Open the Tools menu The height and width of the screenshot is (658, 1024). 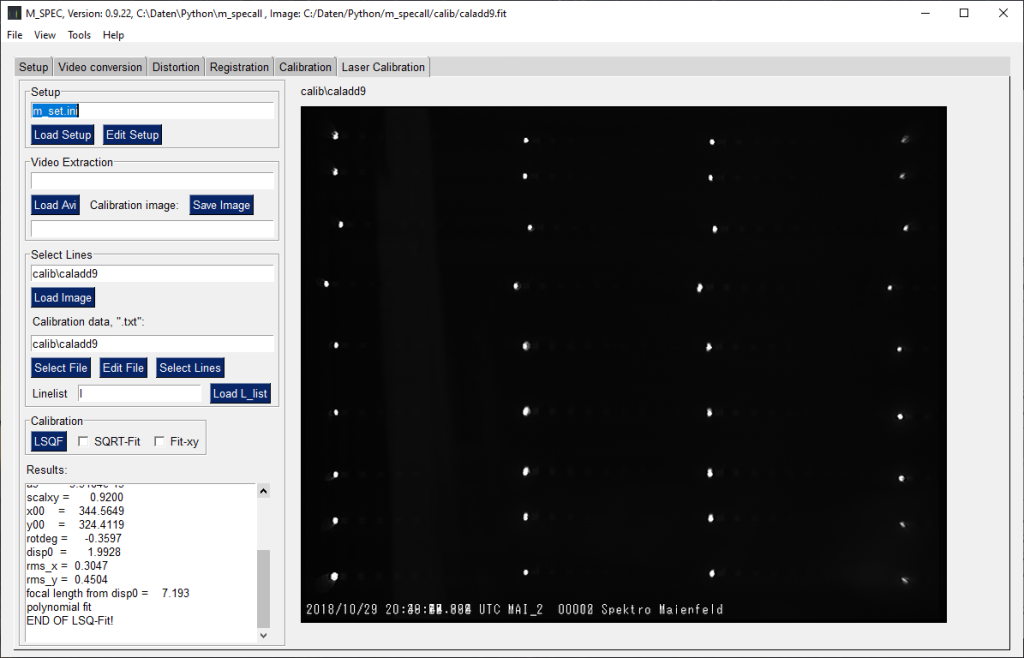(x=79, y=35)
